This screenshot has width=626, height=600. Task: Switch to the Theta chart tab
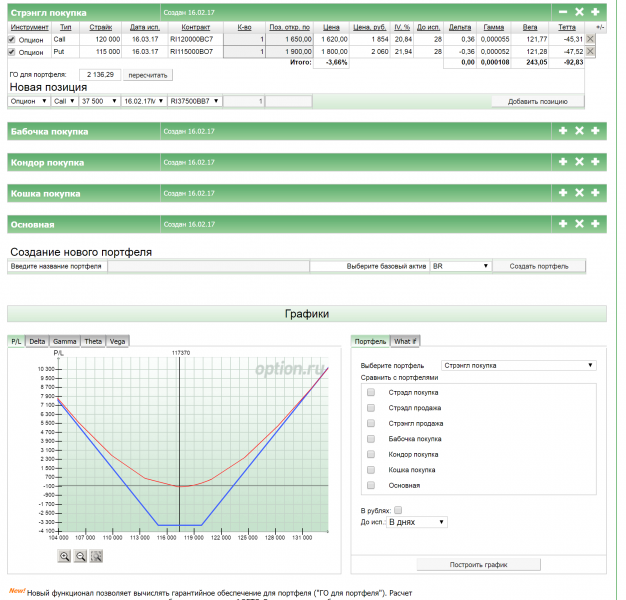(93, 341)
